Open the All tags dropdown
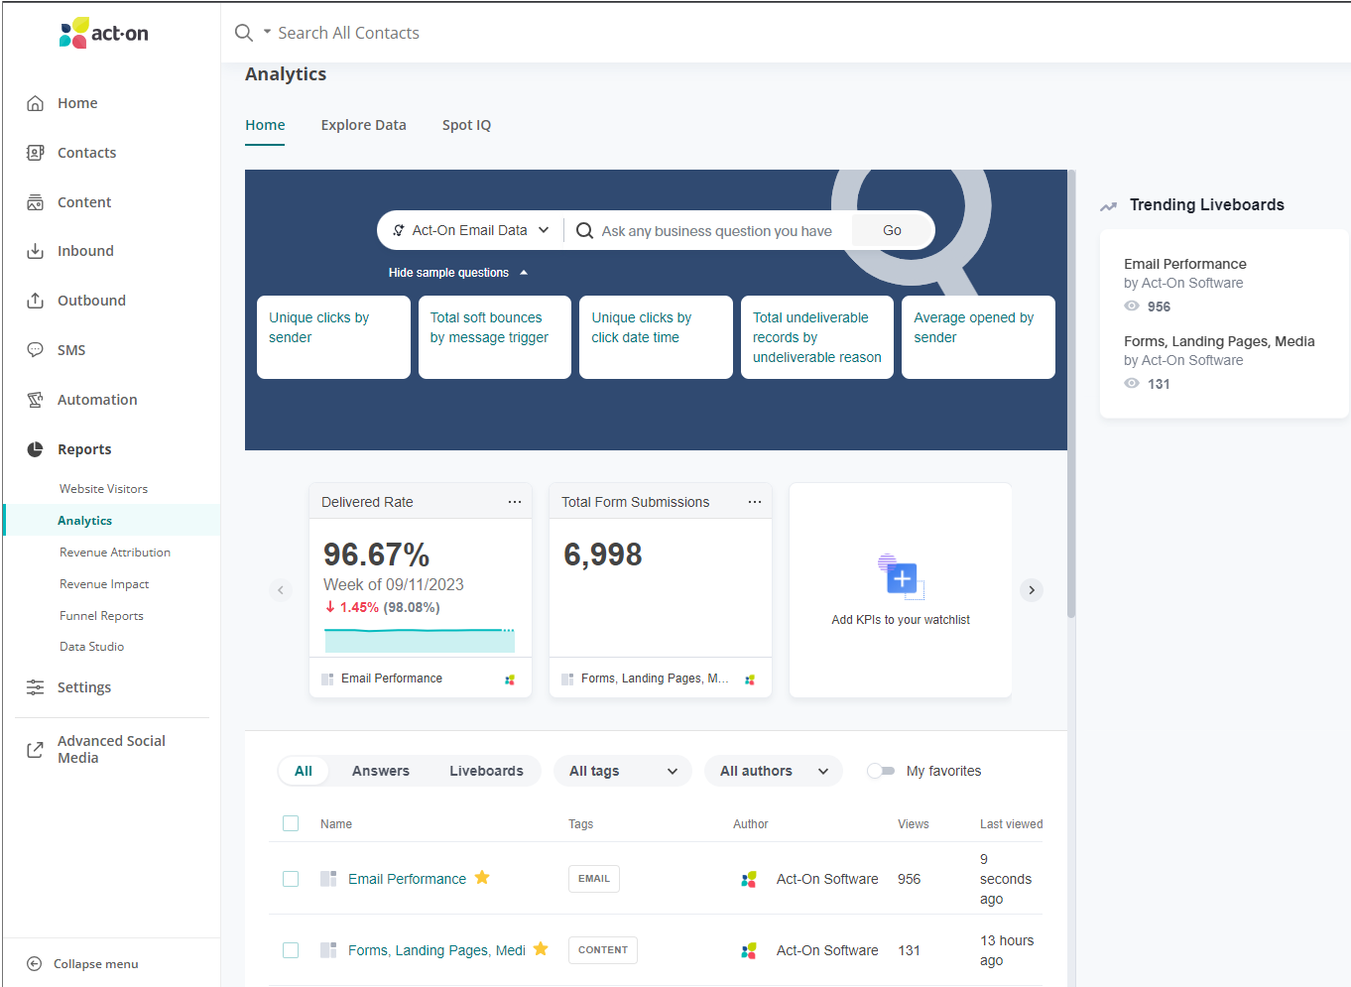1351x987 pixels. coord(623,771)
